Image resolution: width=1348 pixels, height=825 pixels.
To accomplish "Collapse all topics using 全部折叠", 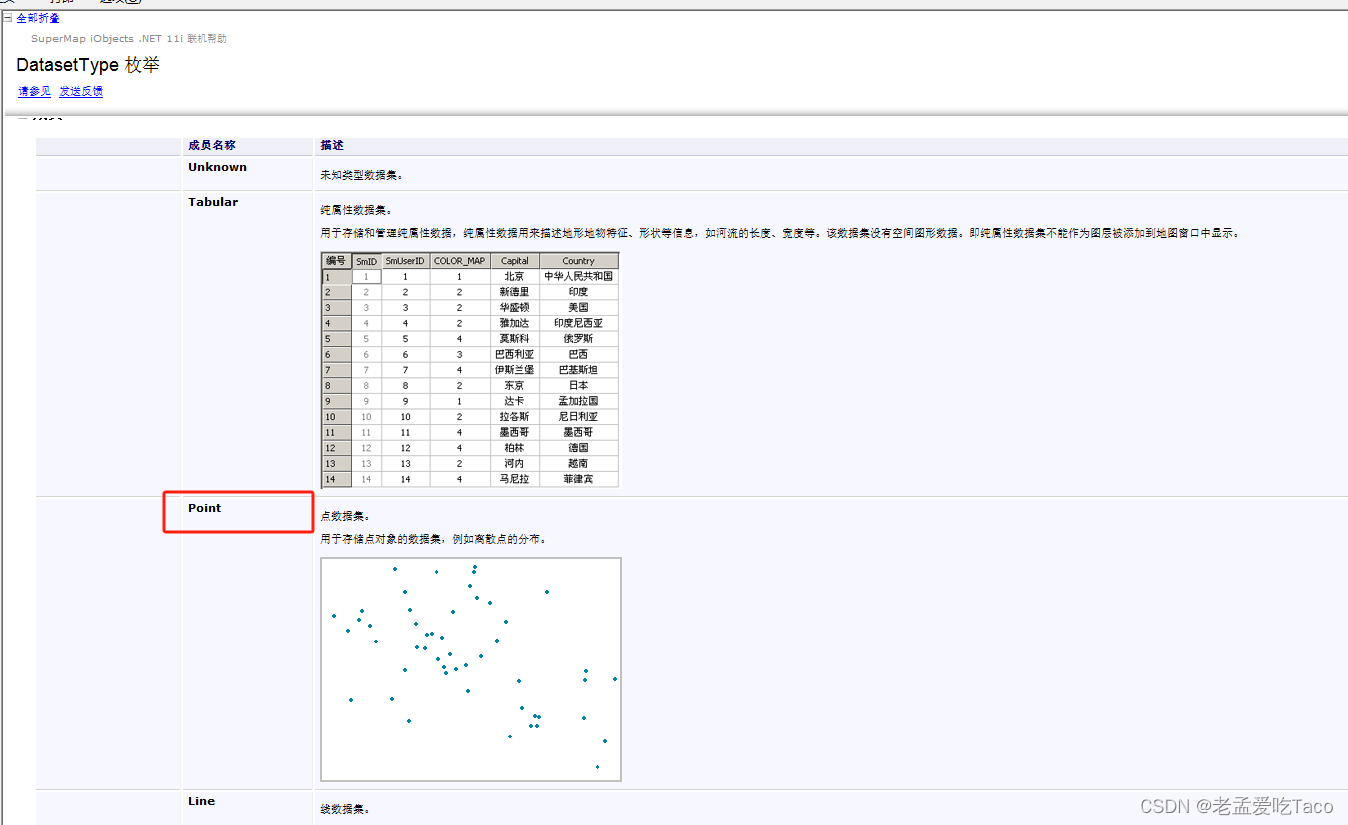I will (x=34, y=17).
